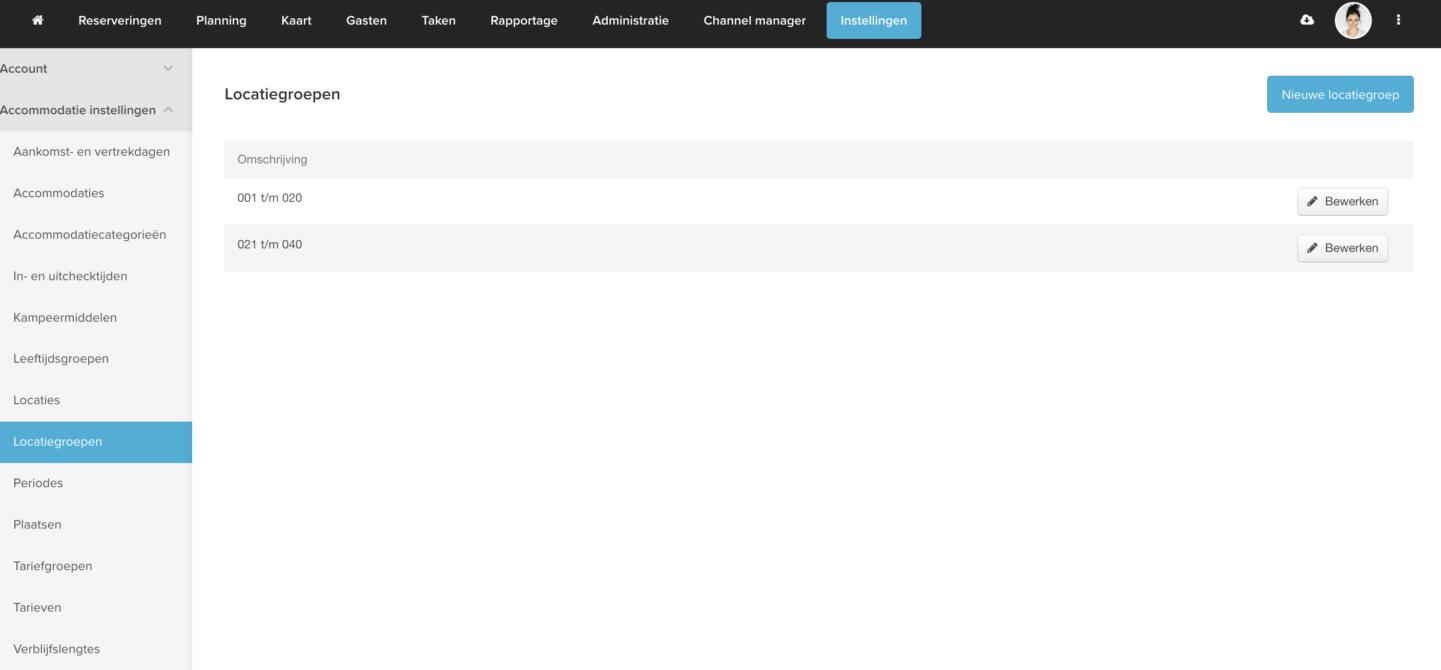The height and width of the screenshot is (670, 1441).
Task: Click the Nieuwe locatiegroep button
Action: pyautogui.click(x=1339, y=94)
